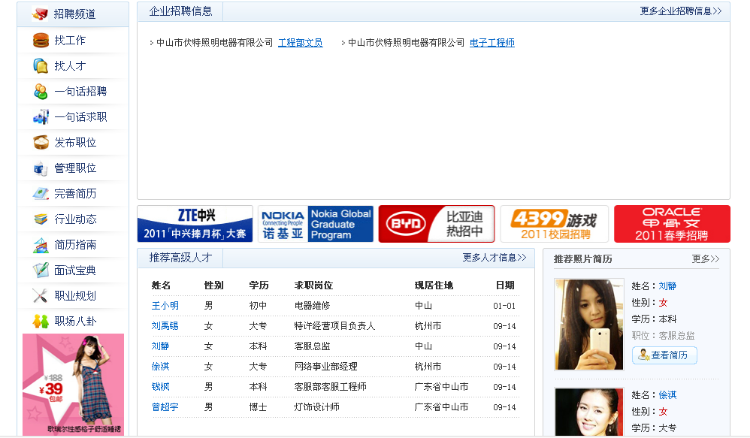The image size is (750, 438).
Task: Open 职场八卦 sidebar item
Action: point(75,321)
